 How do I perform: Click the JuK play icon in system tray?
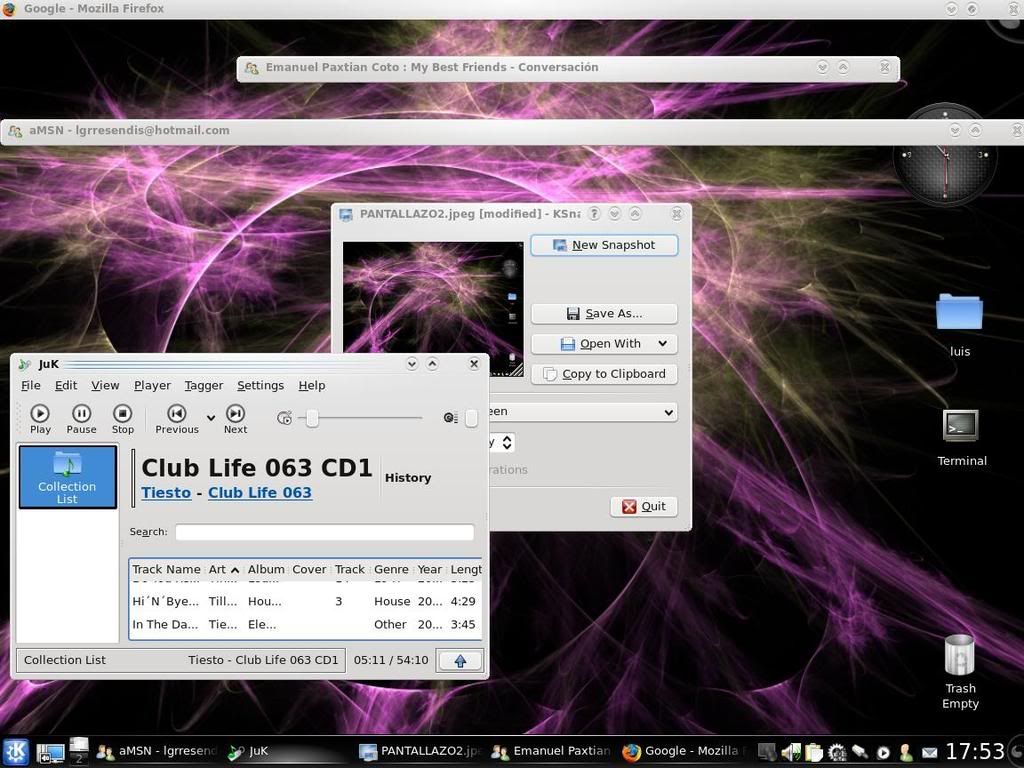coord(883,753)
